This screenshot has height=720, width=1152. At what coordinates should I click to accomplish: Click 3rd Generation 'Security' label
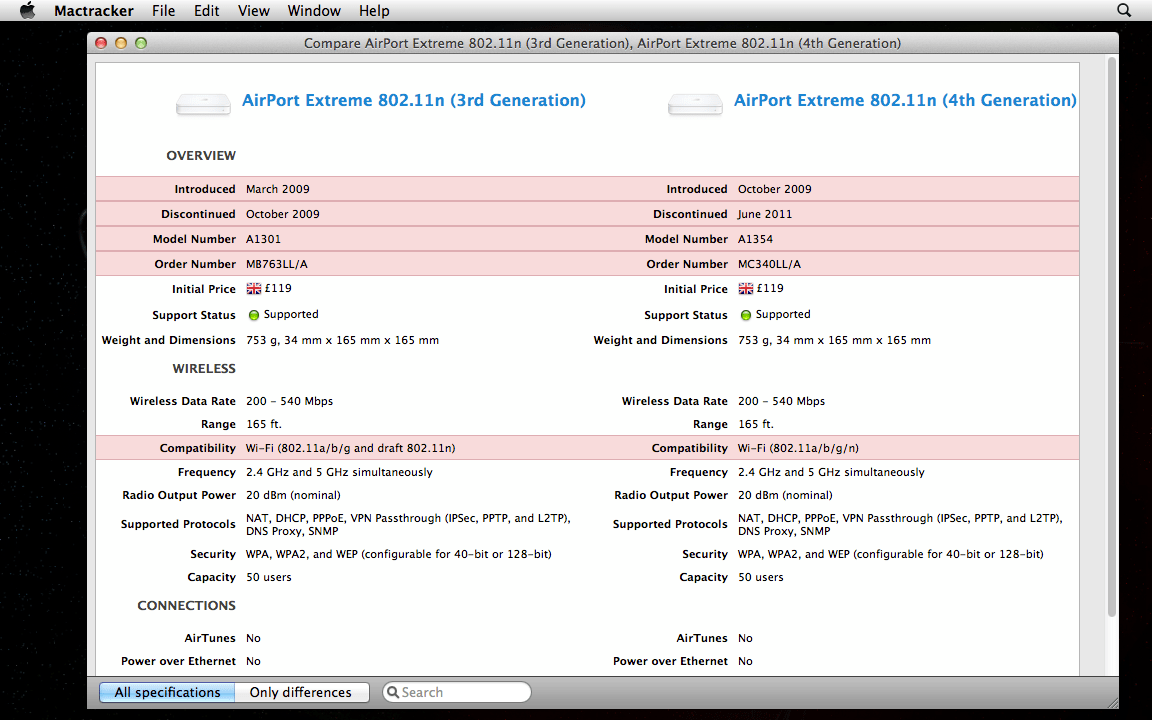(x=213, y=555)
